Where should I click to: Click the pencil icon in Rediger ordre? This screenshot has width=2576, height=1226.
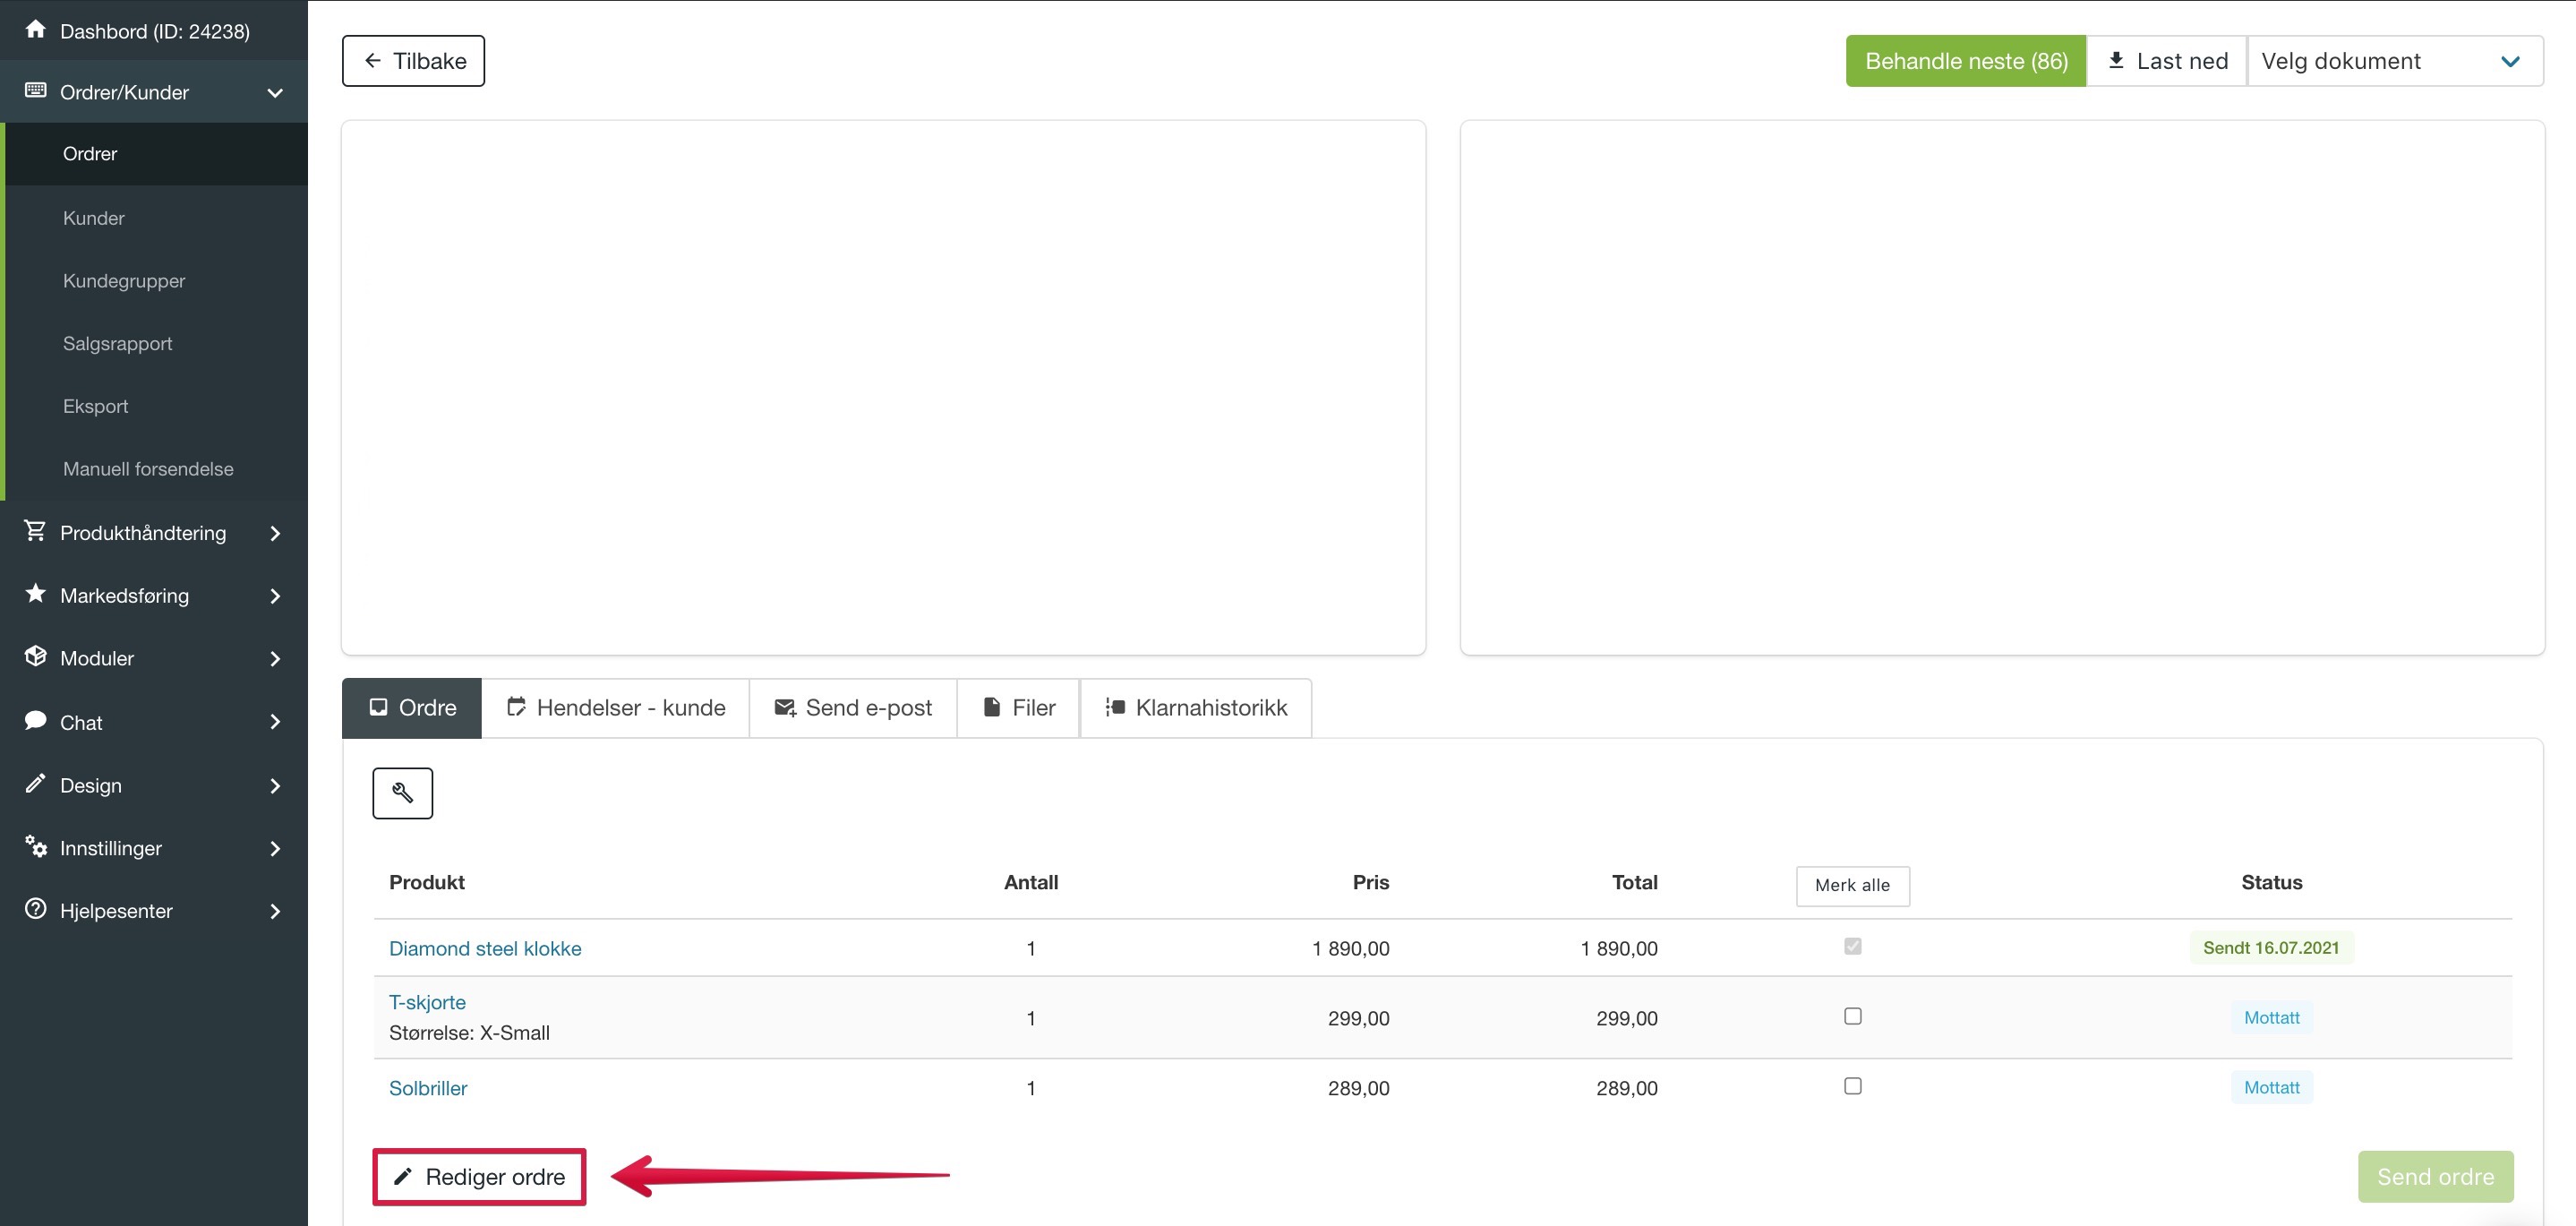403,1177
